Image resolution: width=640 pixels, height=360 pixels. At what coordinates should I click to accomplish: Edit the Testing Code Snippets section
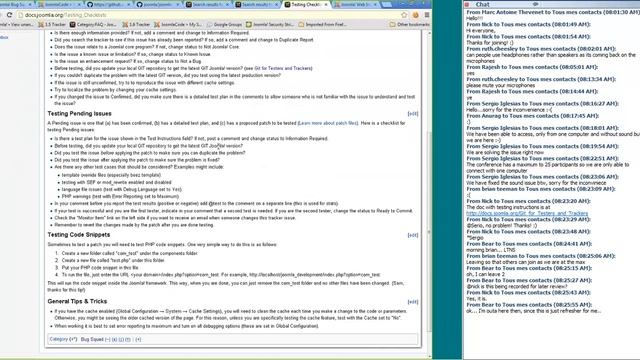(x=413, y=235)
